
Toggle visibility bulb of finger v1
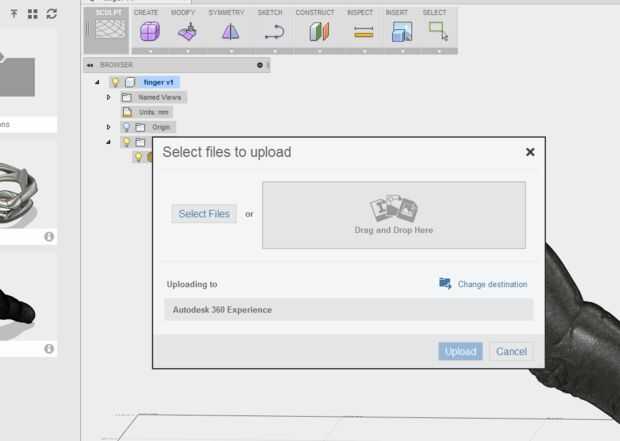click(115, 82)
